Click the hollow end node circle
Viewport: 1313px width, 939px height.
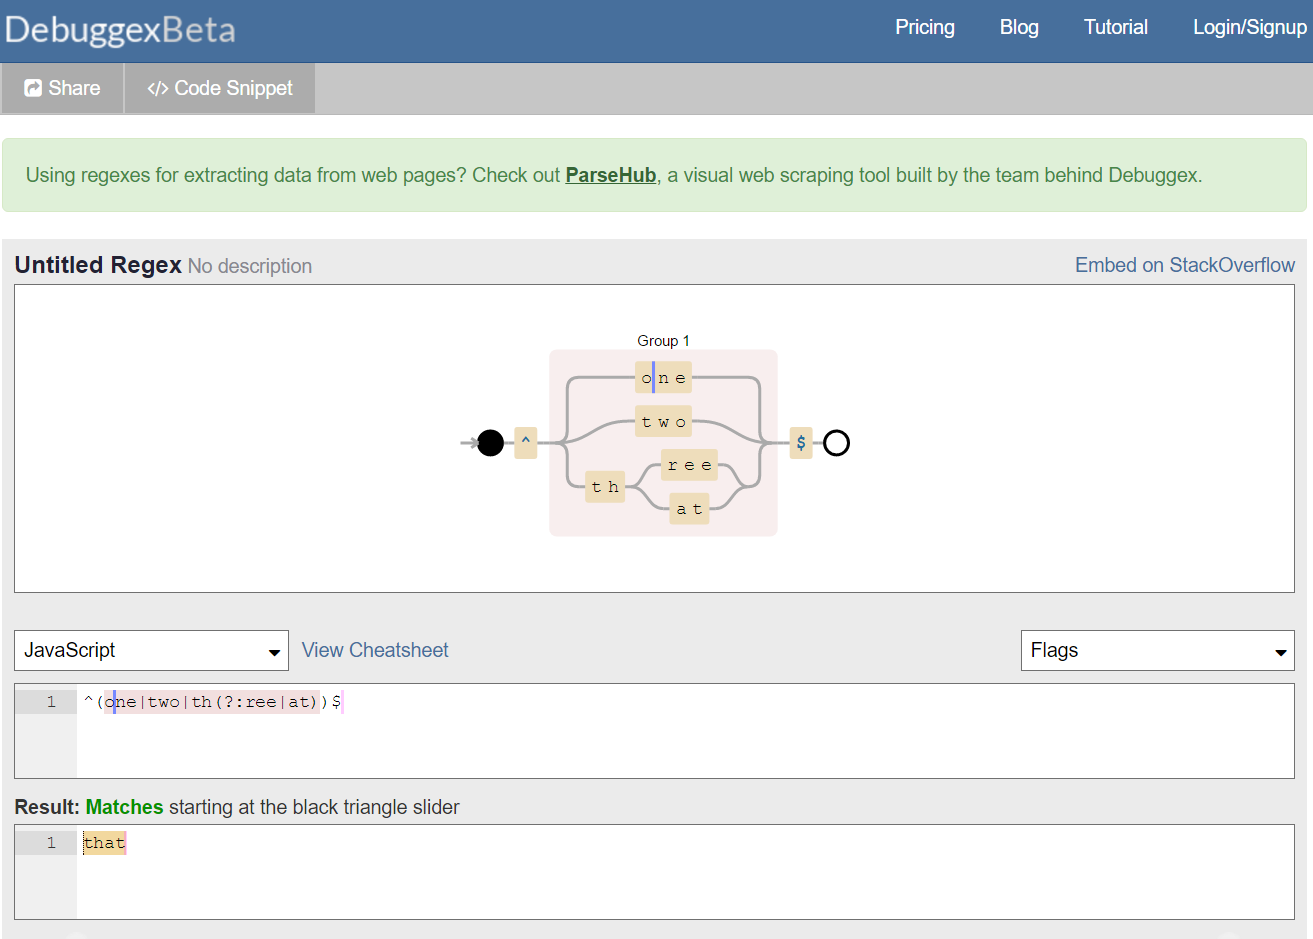(836, 443)
